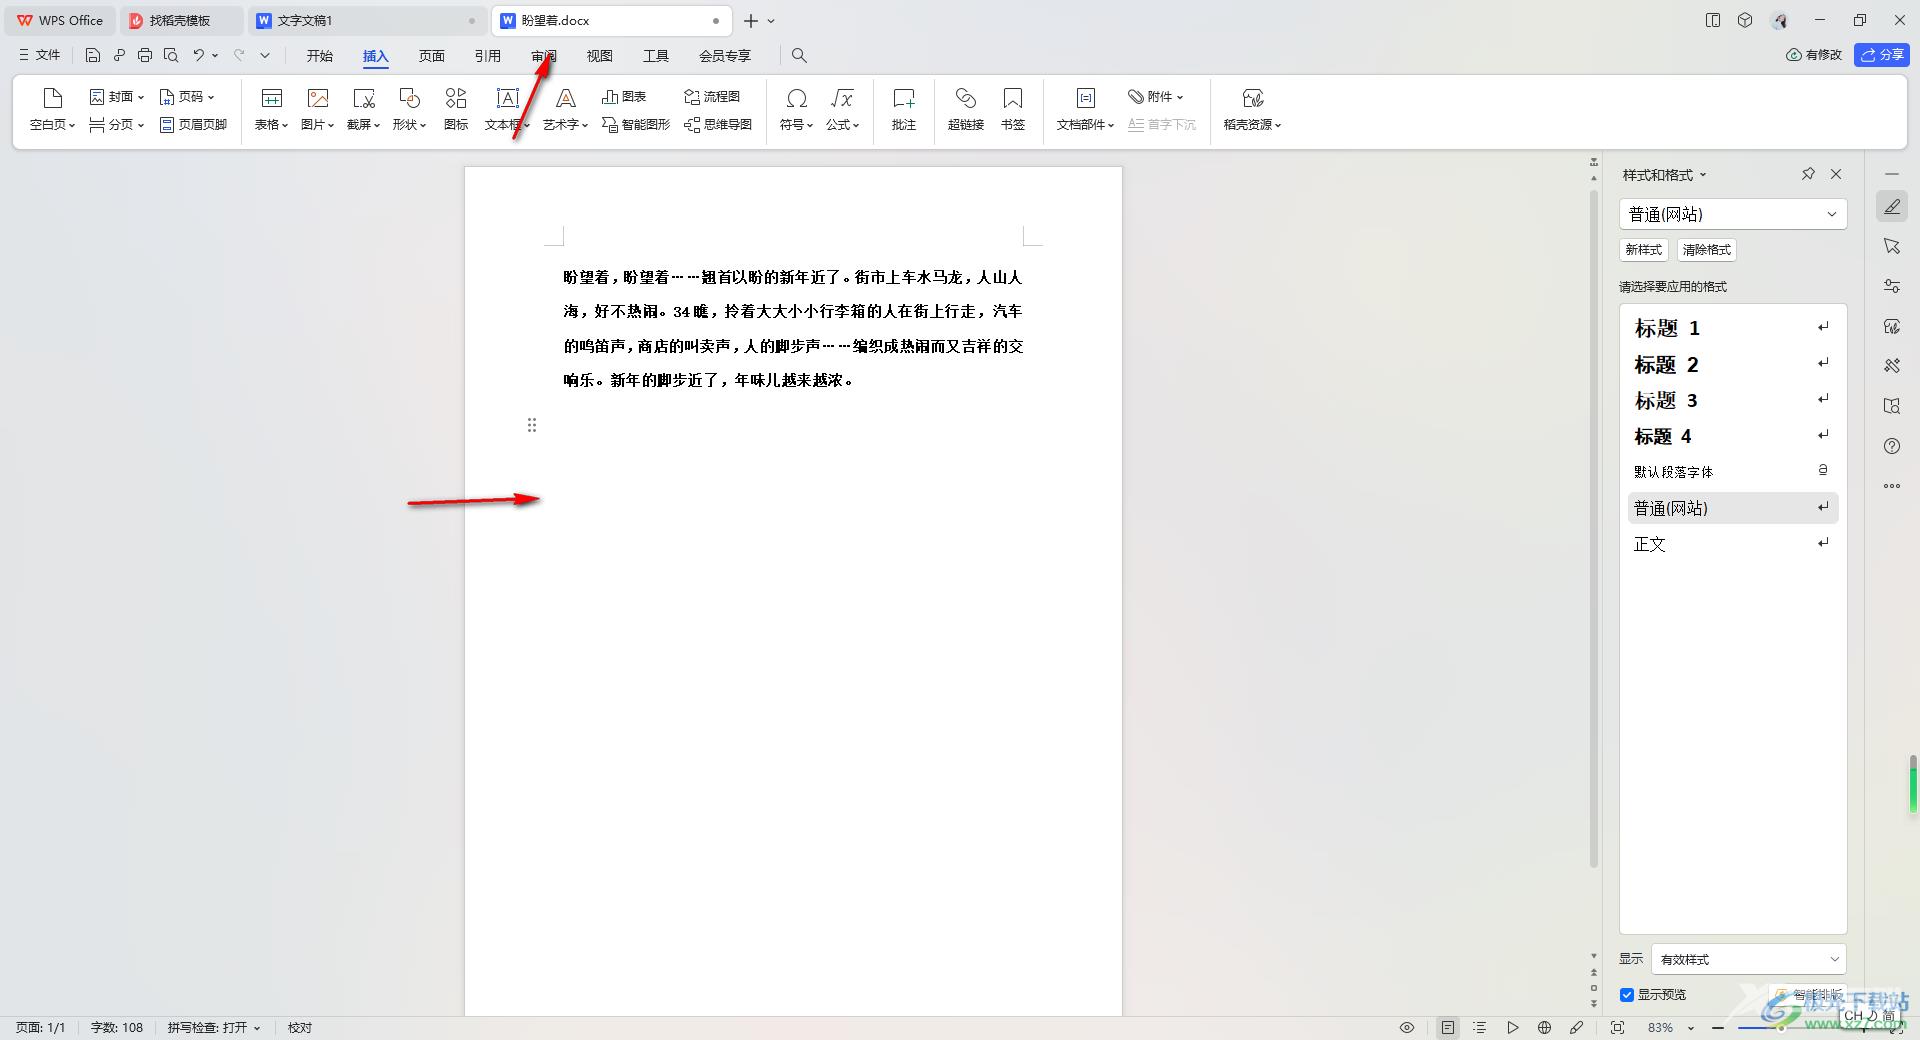The width and height of the screenshot is (1920, 1040).
Task: Toggle 显示预览 checkbox
Action: tap(1627, 995)
